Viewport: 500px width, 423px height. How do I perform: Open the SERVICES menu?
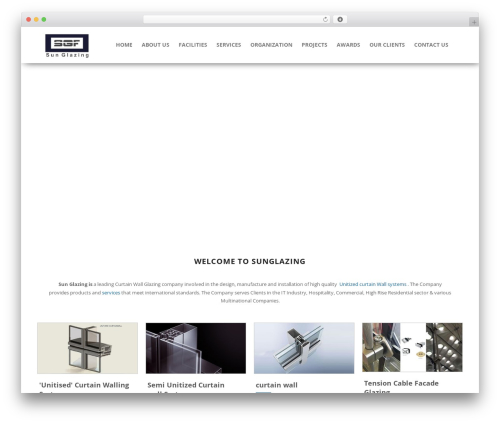point(229,45)
